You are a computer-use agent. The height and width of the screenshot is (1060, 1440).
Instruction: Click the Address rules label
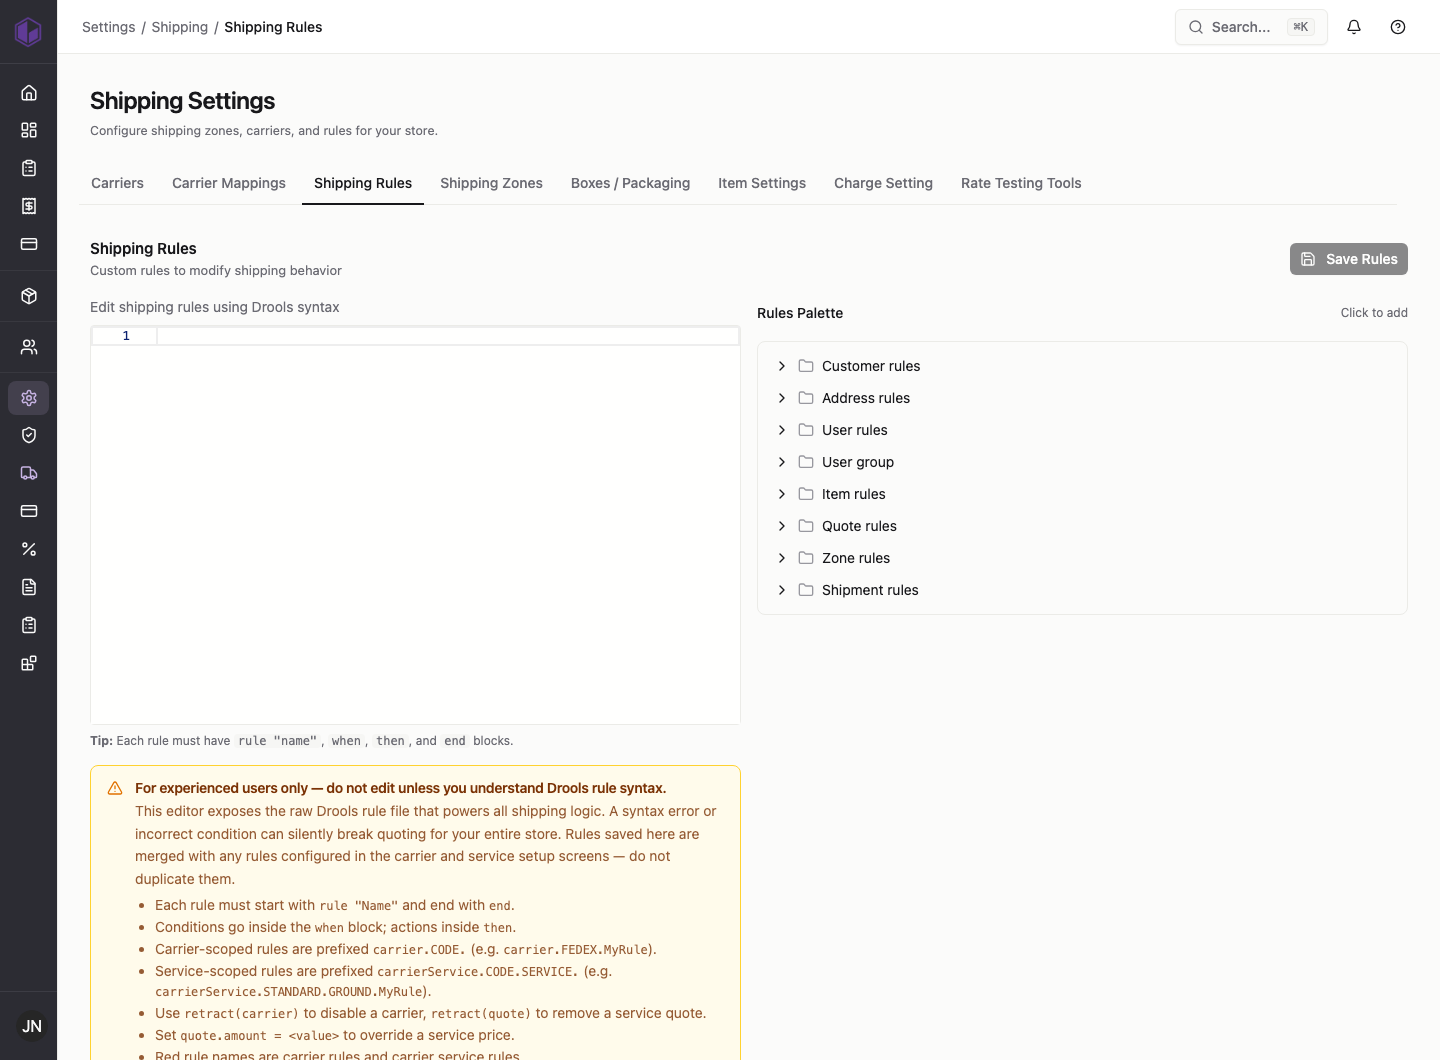point(866,398)
